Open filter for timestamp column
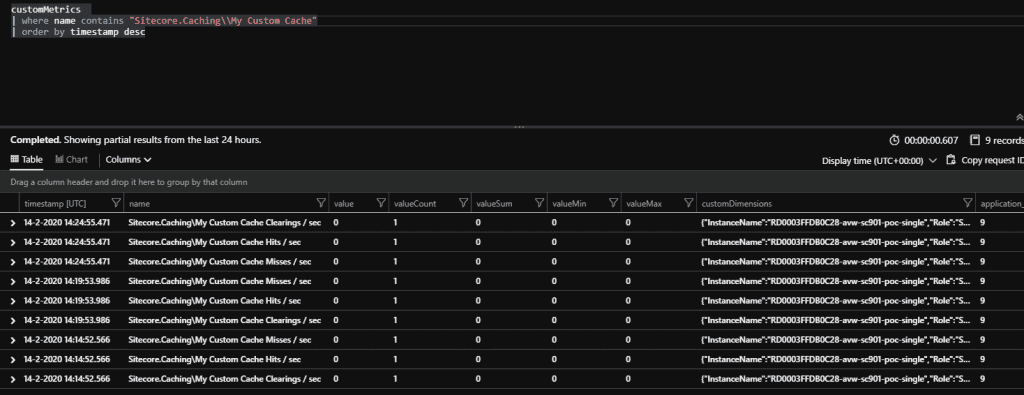This screenshot has height=395, width=1024. click(x=116, y=204)
